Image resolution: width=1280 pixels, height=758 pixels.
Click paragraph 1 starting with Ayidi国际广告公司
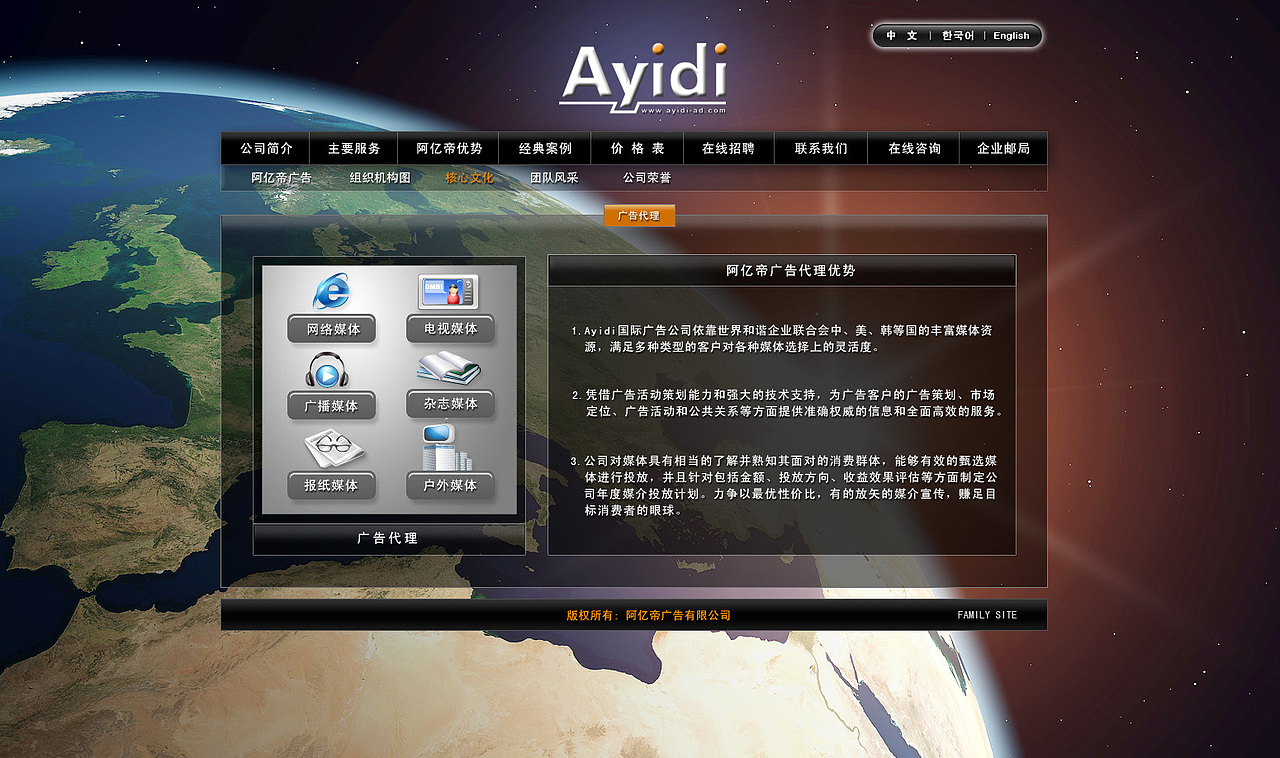[x=783, y=339]
